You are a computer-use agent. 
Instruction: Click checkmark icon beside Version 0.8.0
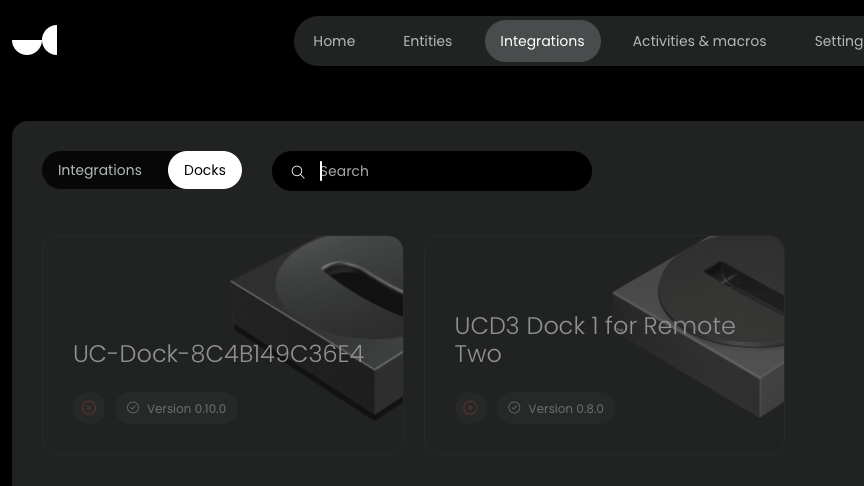514,408
